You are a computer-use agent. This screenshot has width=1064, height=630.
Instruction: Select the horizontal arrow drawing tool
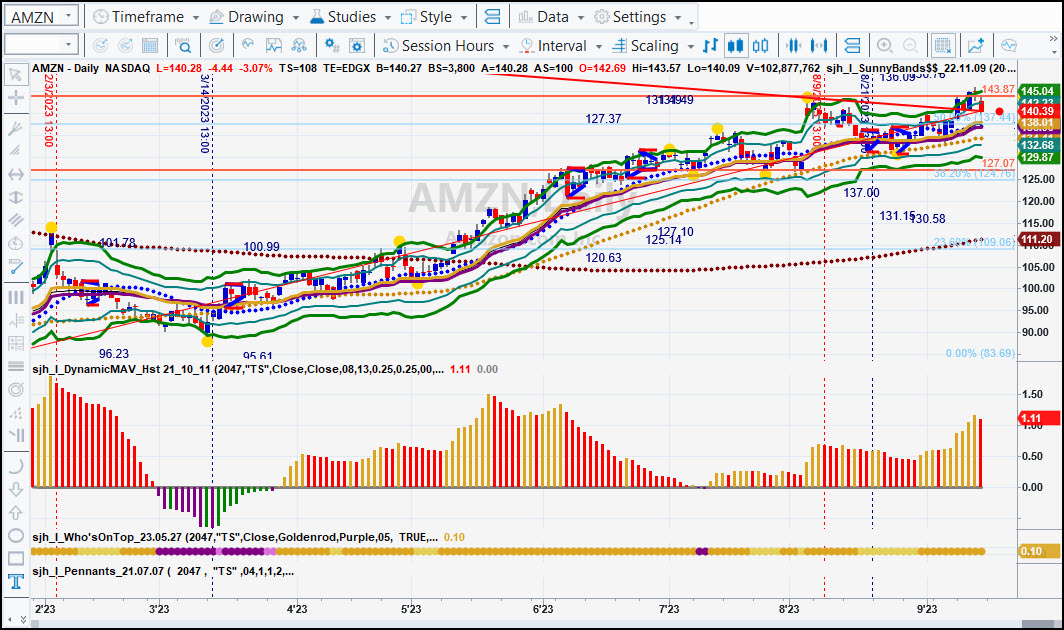[x=15, y=174]
